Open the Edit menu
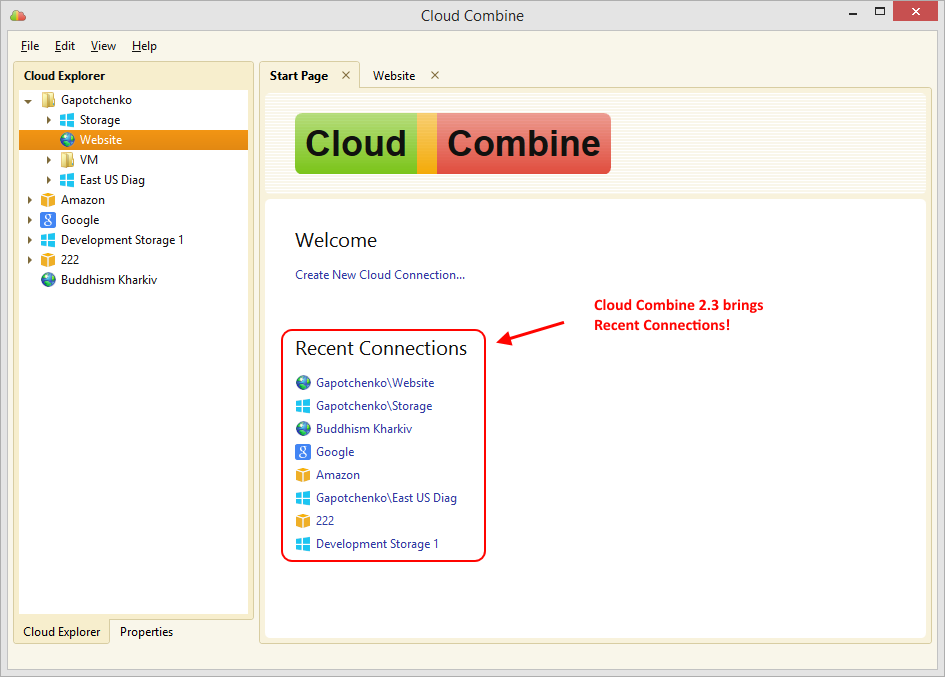 tap(64, 46)
